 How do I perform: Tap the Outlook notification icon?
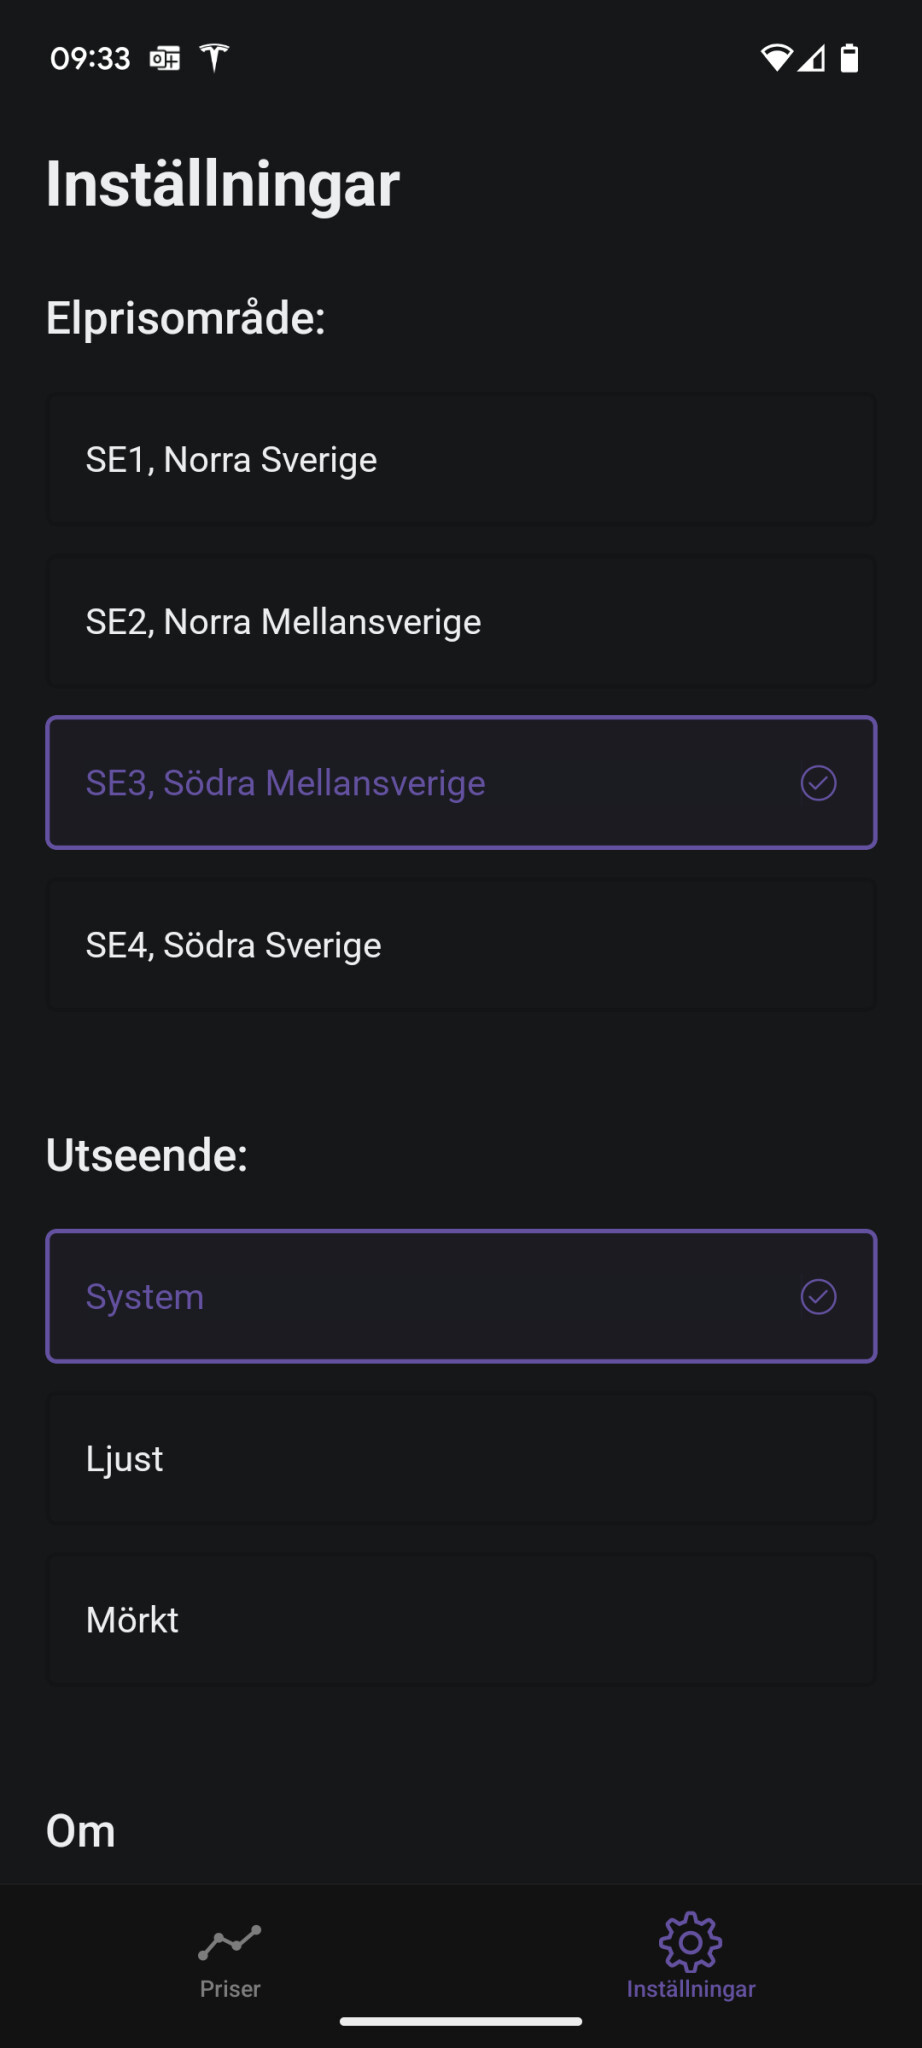165,59
